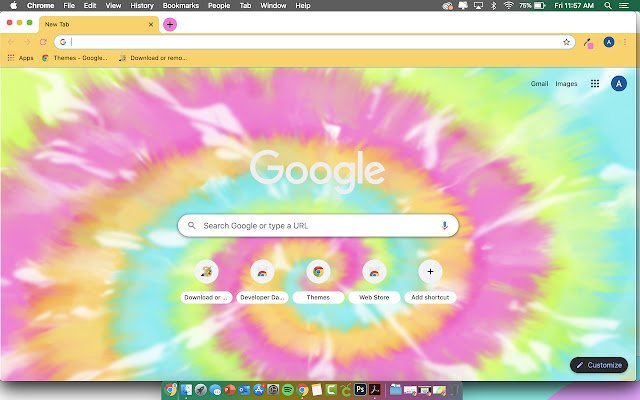Open Launchpad rocket icon in the Dock
Image resolution: width=640 pixels, height=400 pixels.
(201, 390)
